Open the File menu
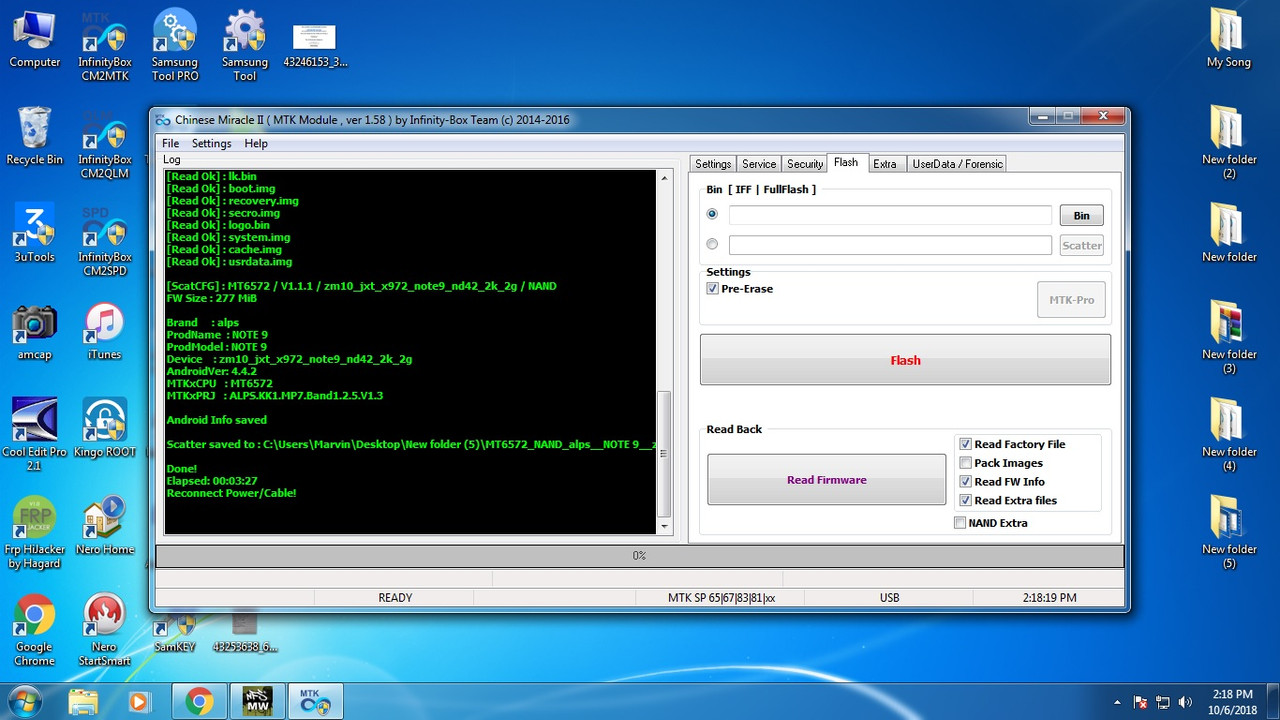Viewport: 1280px width, 720px height. 171,143
